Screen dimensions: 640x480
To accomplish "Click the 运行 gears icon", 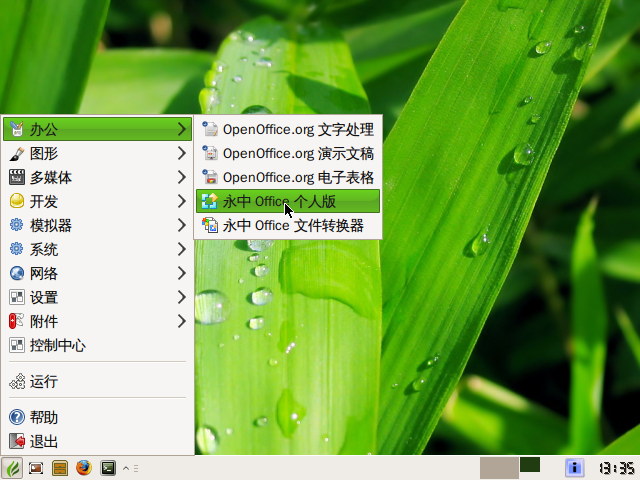I will pos(17,382).
